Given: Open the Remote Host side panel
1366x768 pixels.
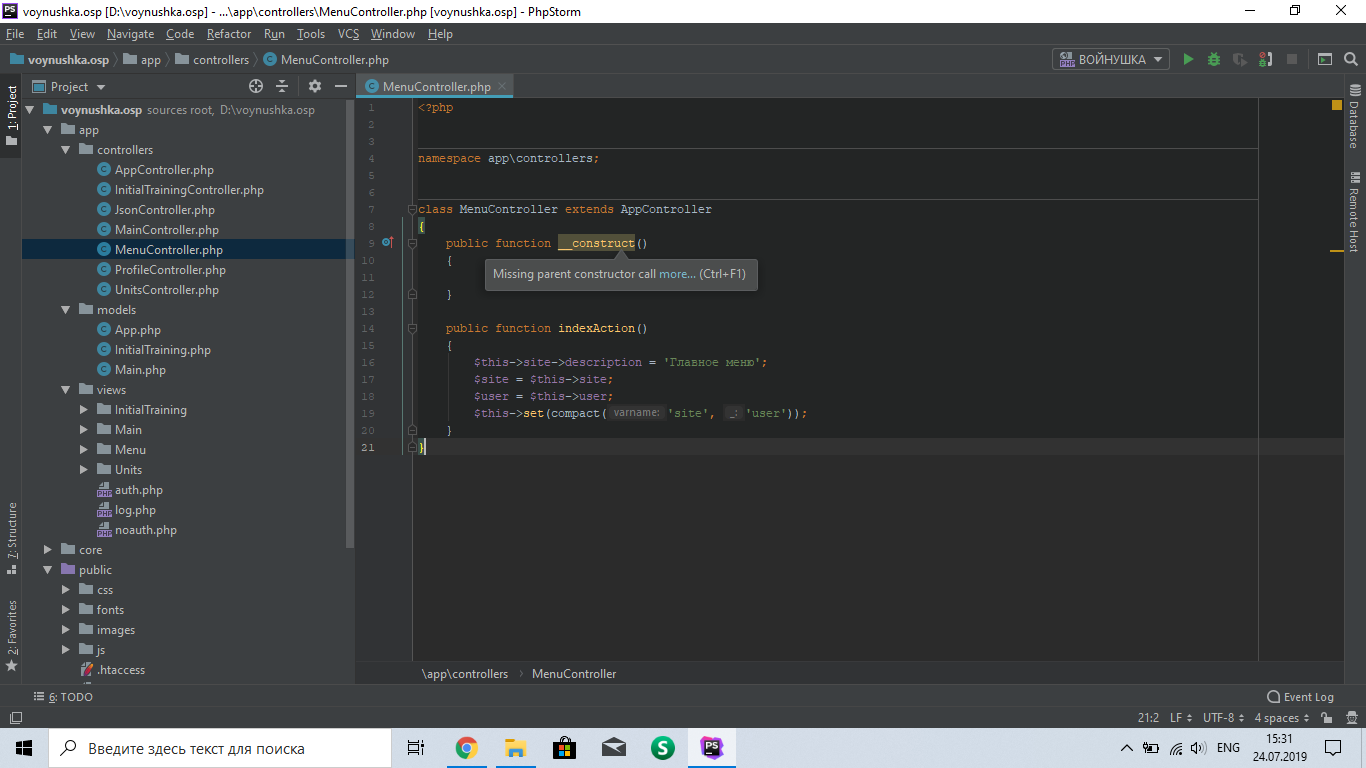Looking at the screenshot, I should click(x=1354, y=213).
